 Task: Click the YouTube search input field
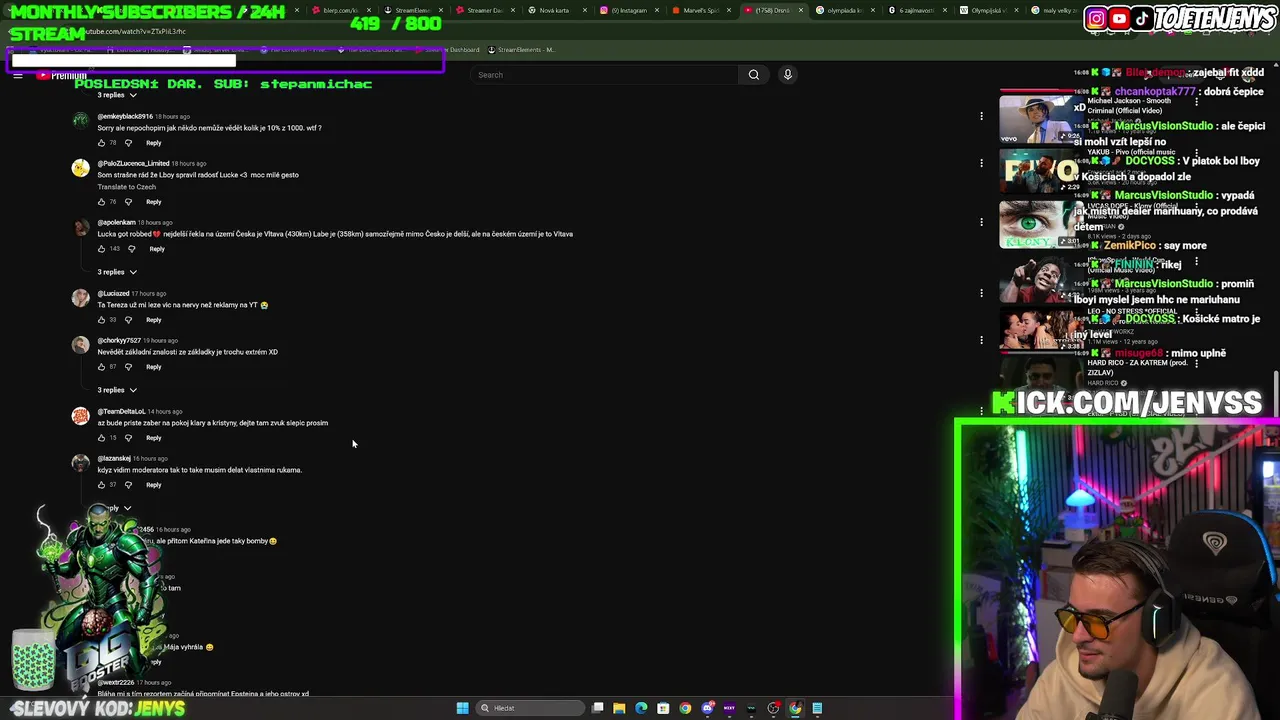605,75
